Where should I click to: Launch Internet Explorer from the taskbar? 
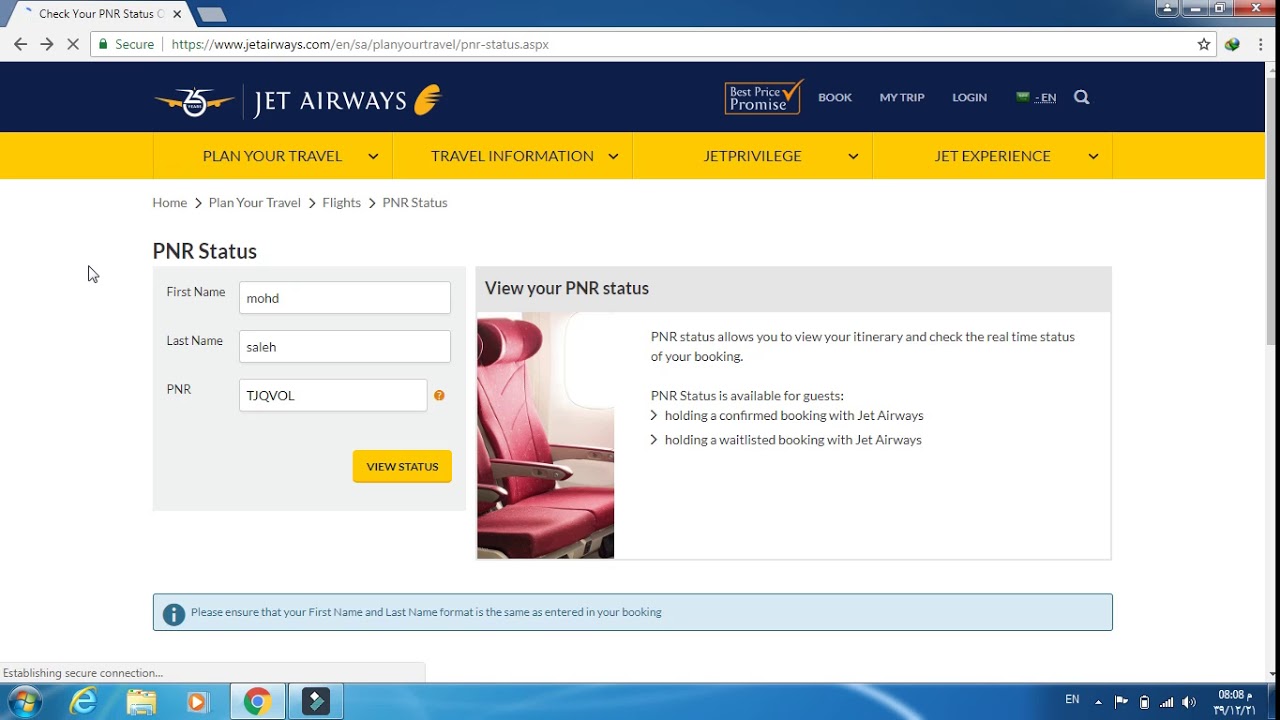pyautogui.click(x=83, y=702)
